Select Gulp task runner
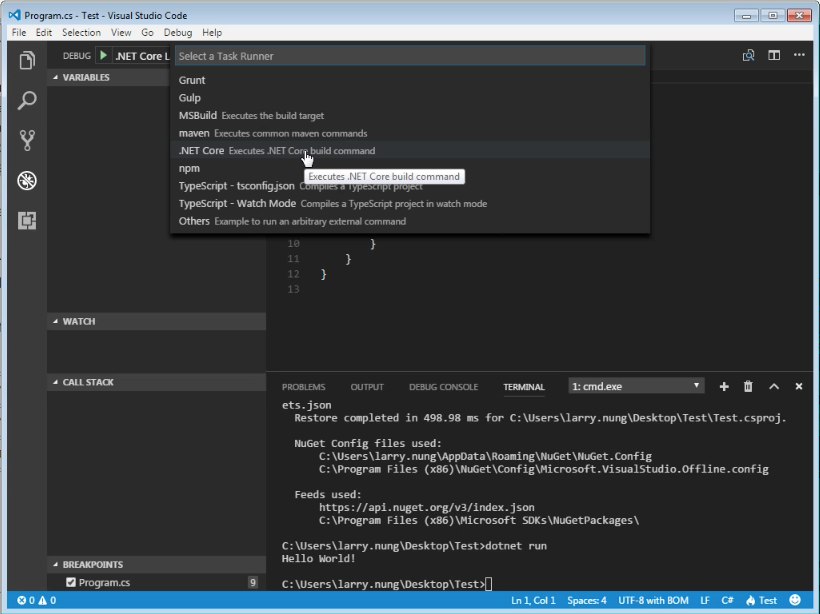This screenshot has height=614, width=820. click(410, 98)
